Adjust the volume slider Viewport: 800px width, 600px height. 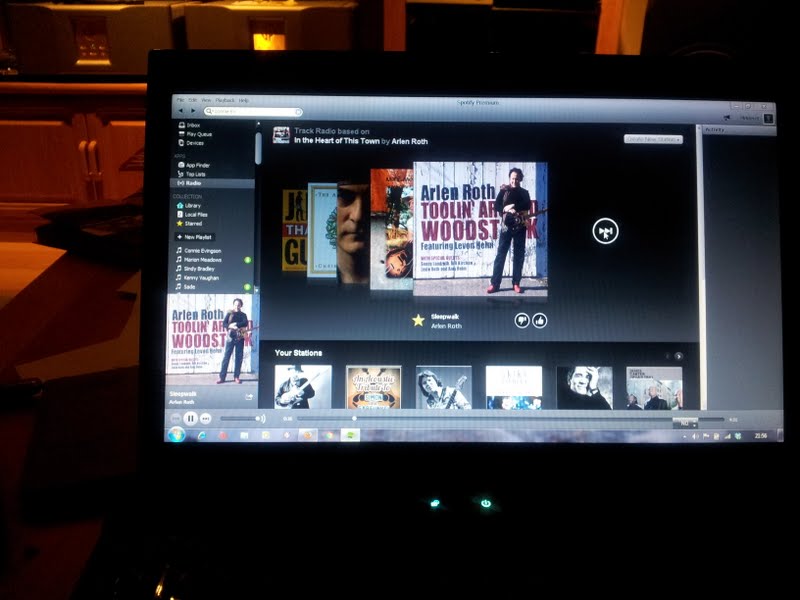click(239, 419)
